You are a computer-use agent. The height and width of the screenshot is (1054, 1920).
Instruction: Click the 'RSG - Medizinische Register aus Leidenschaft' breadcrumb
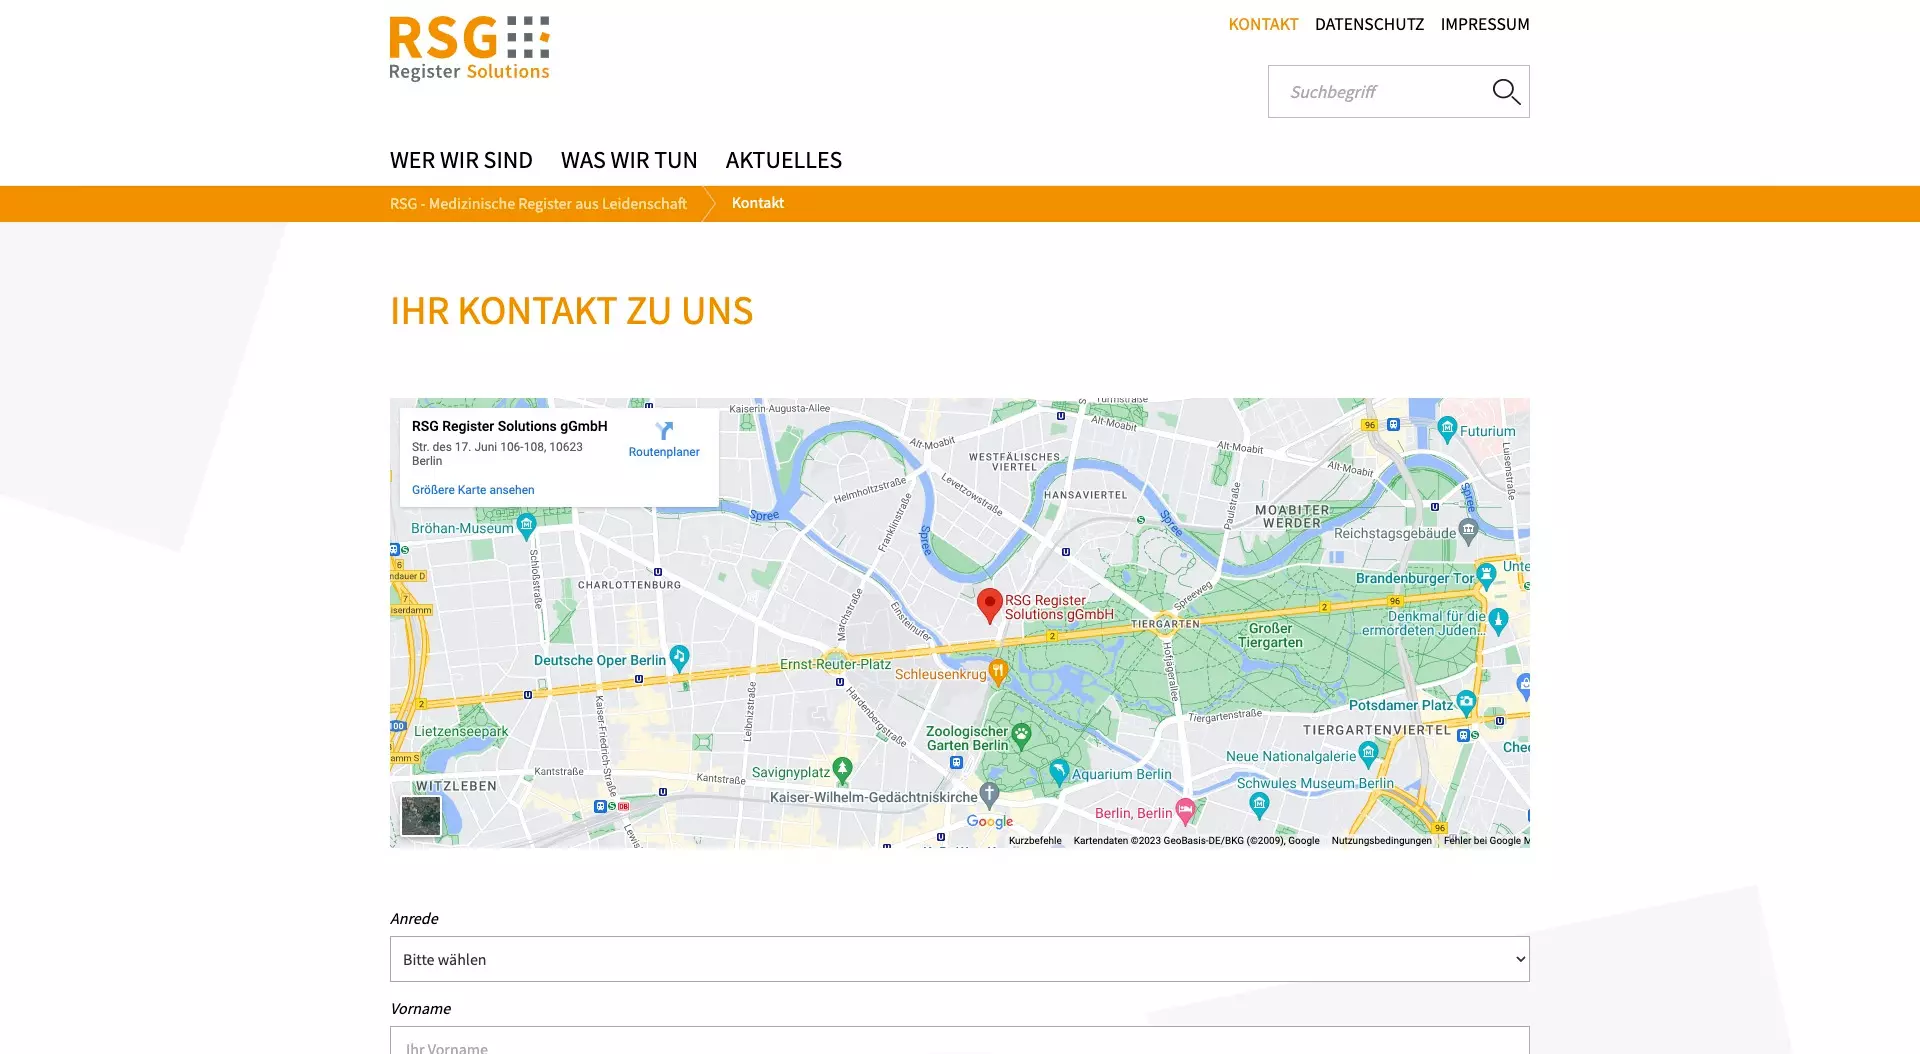click(x=538, y=203)
